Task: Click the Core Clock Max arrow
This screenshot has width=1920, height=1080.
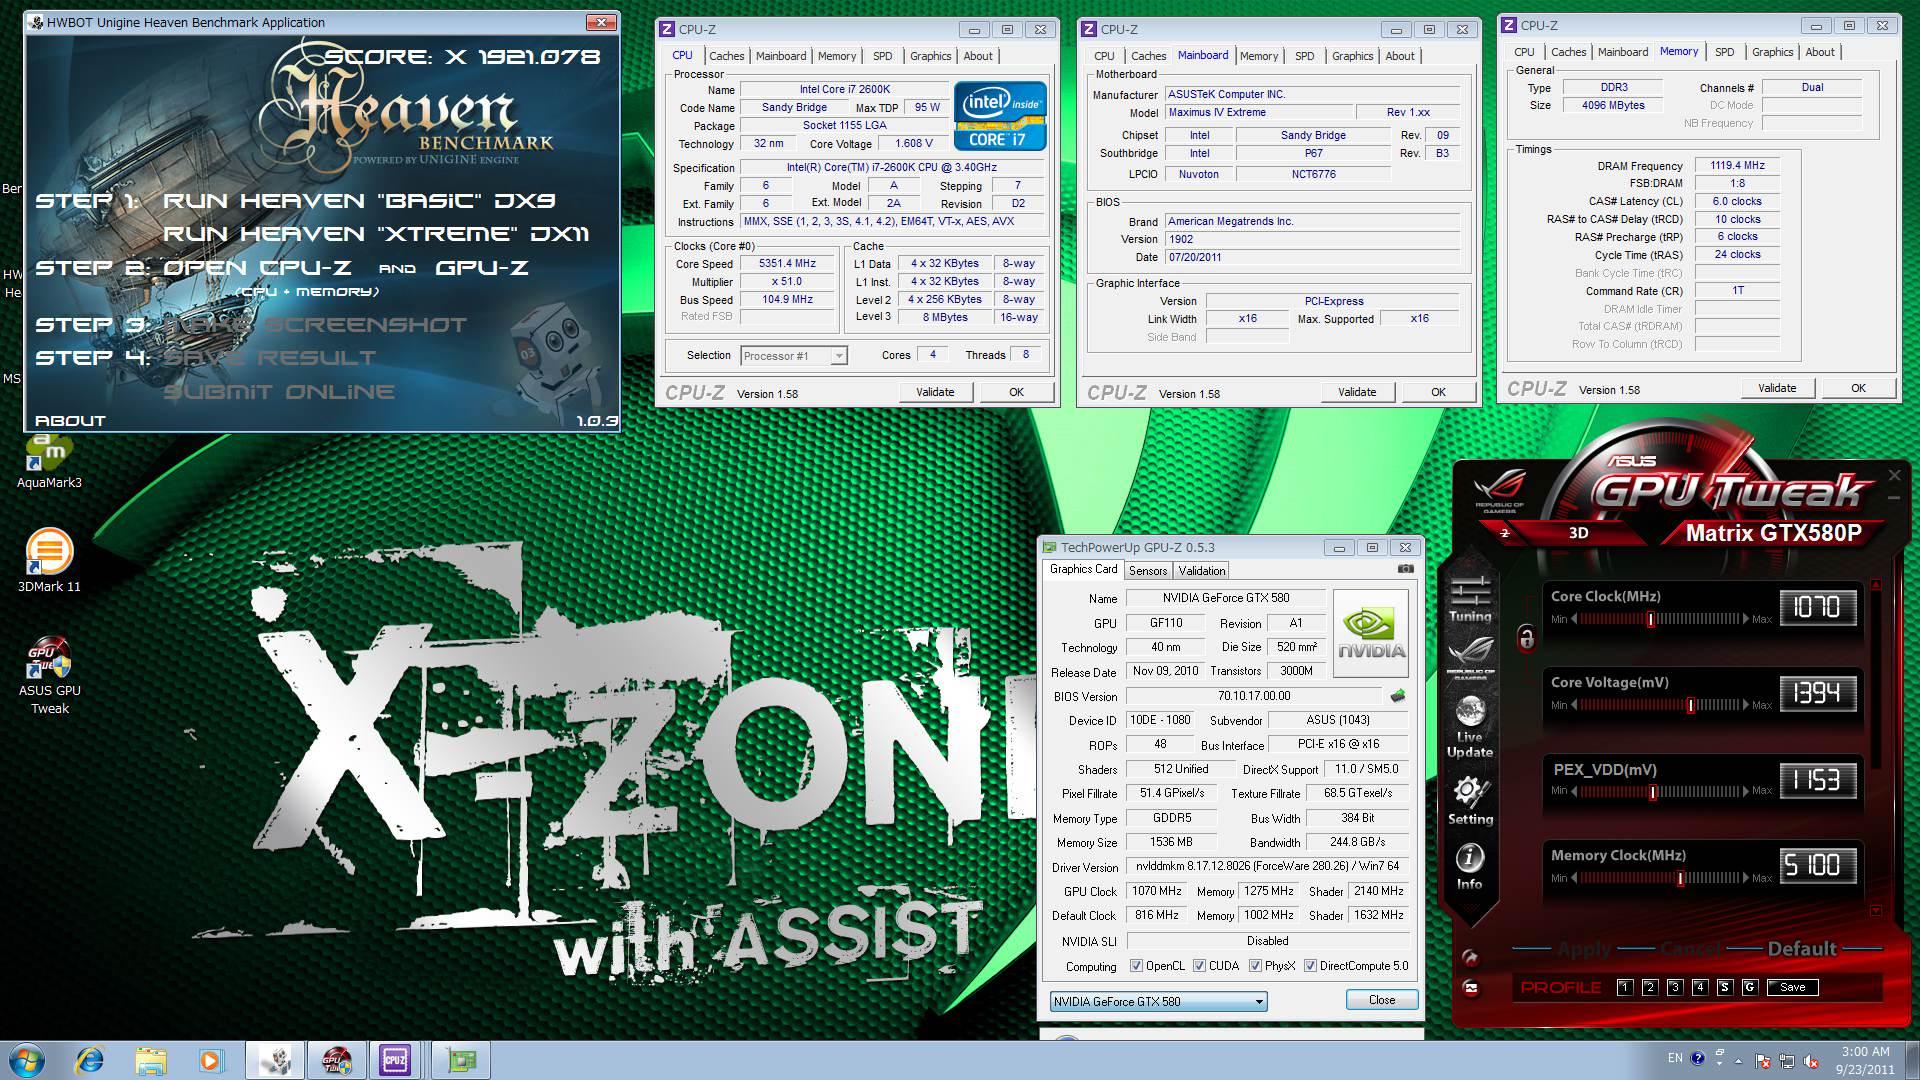Action: click(1746, 619)
